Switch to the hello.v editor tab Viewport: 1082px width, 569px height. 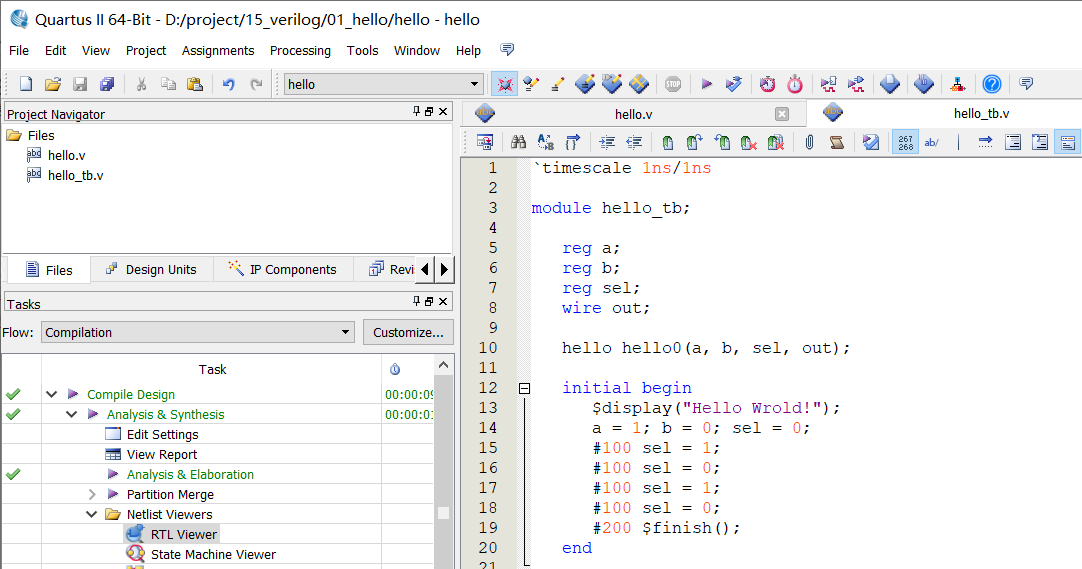633,114
